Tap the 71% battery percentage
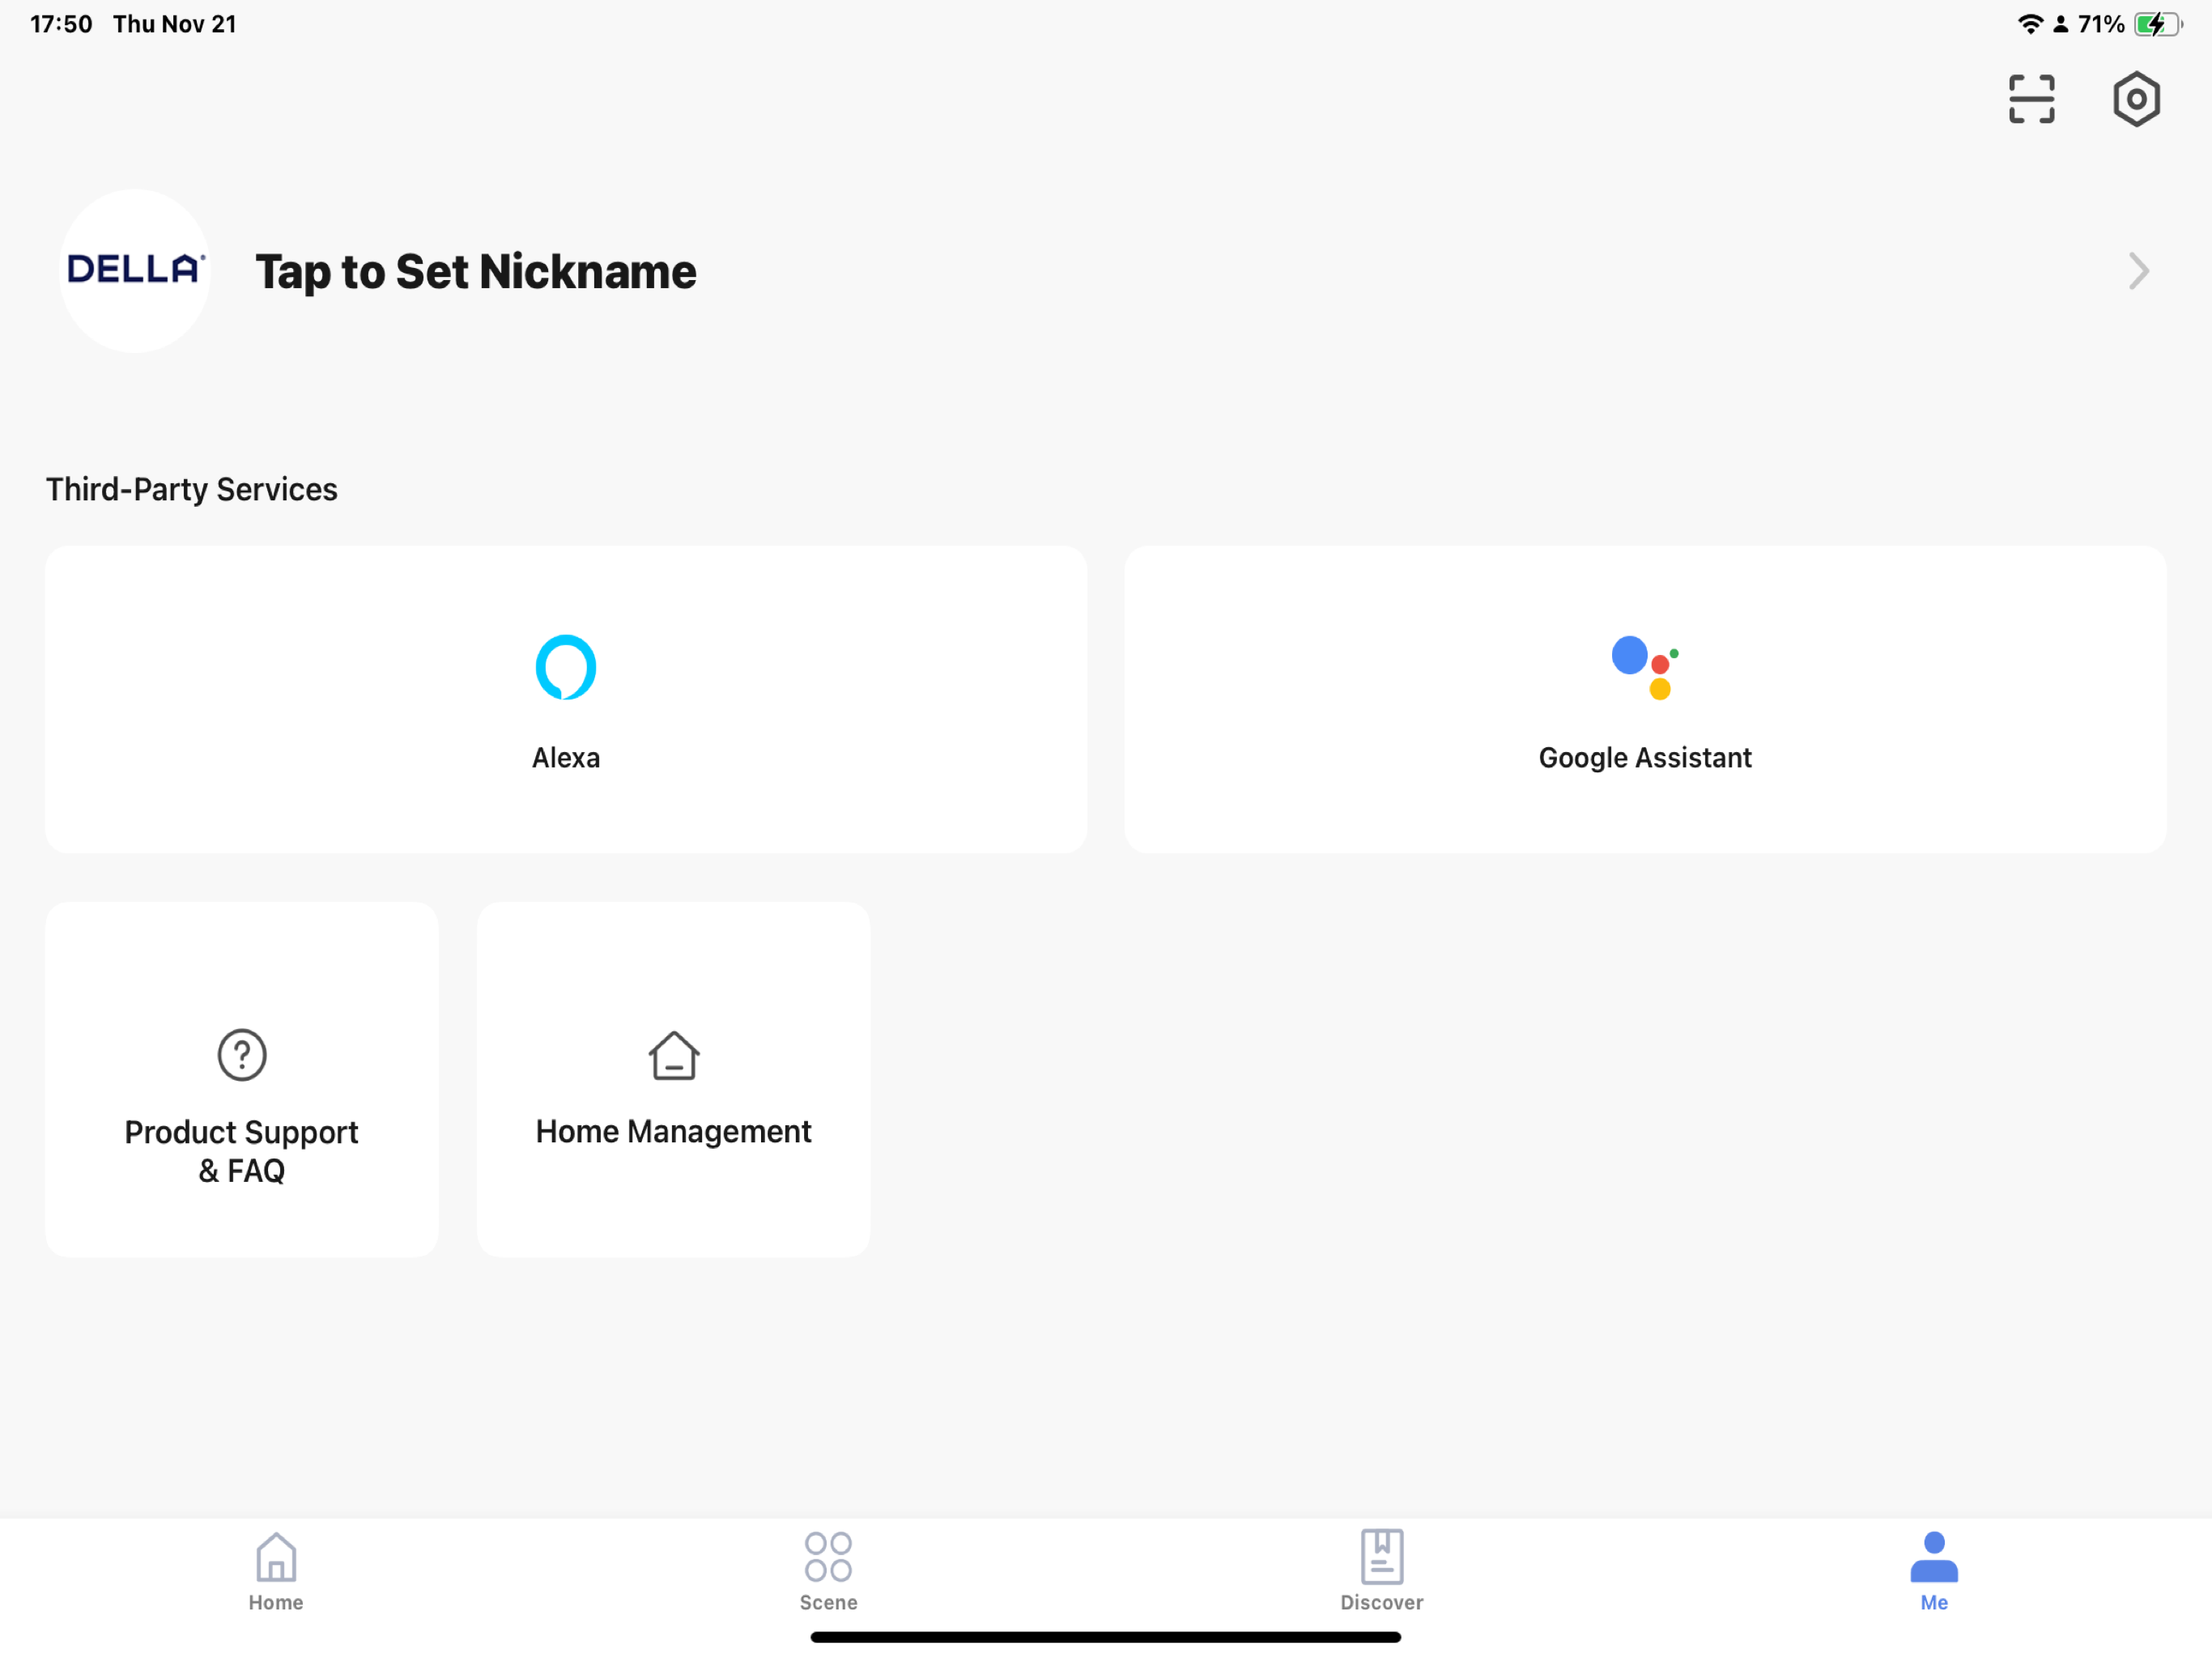The width and height of the screenshot is (2212, 1658). point(2101,24)
